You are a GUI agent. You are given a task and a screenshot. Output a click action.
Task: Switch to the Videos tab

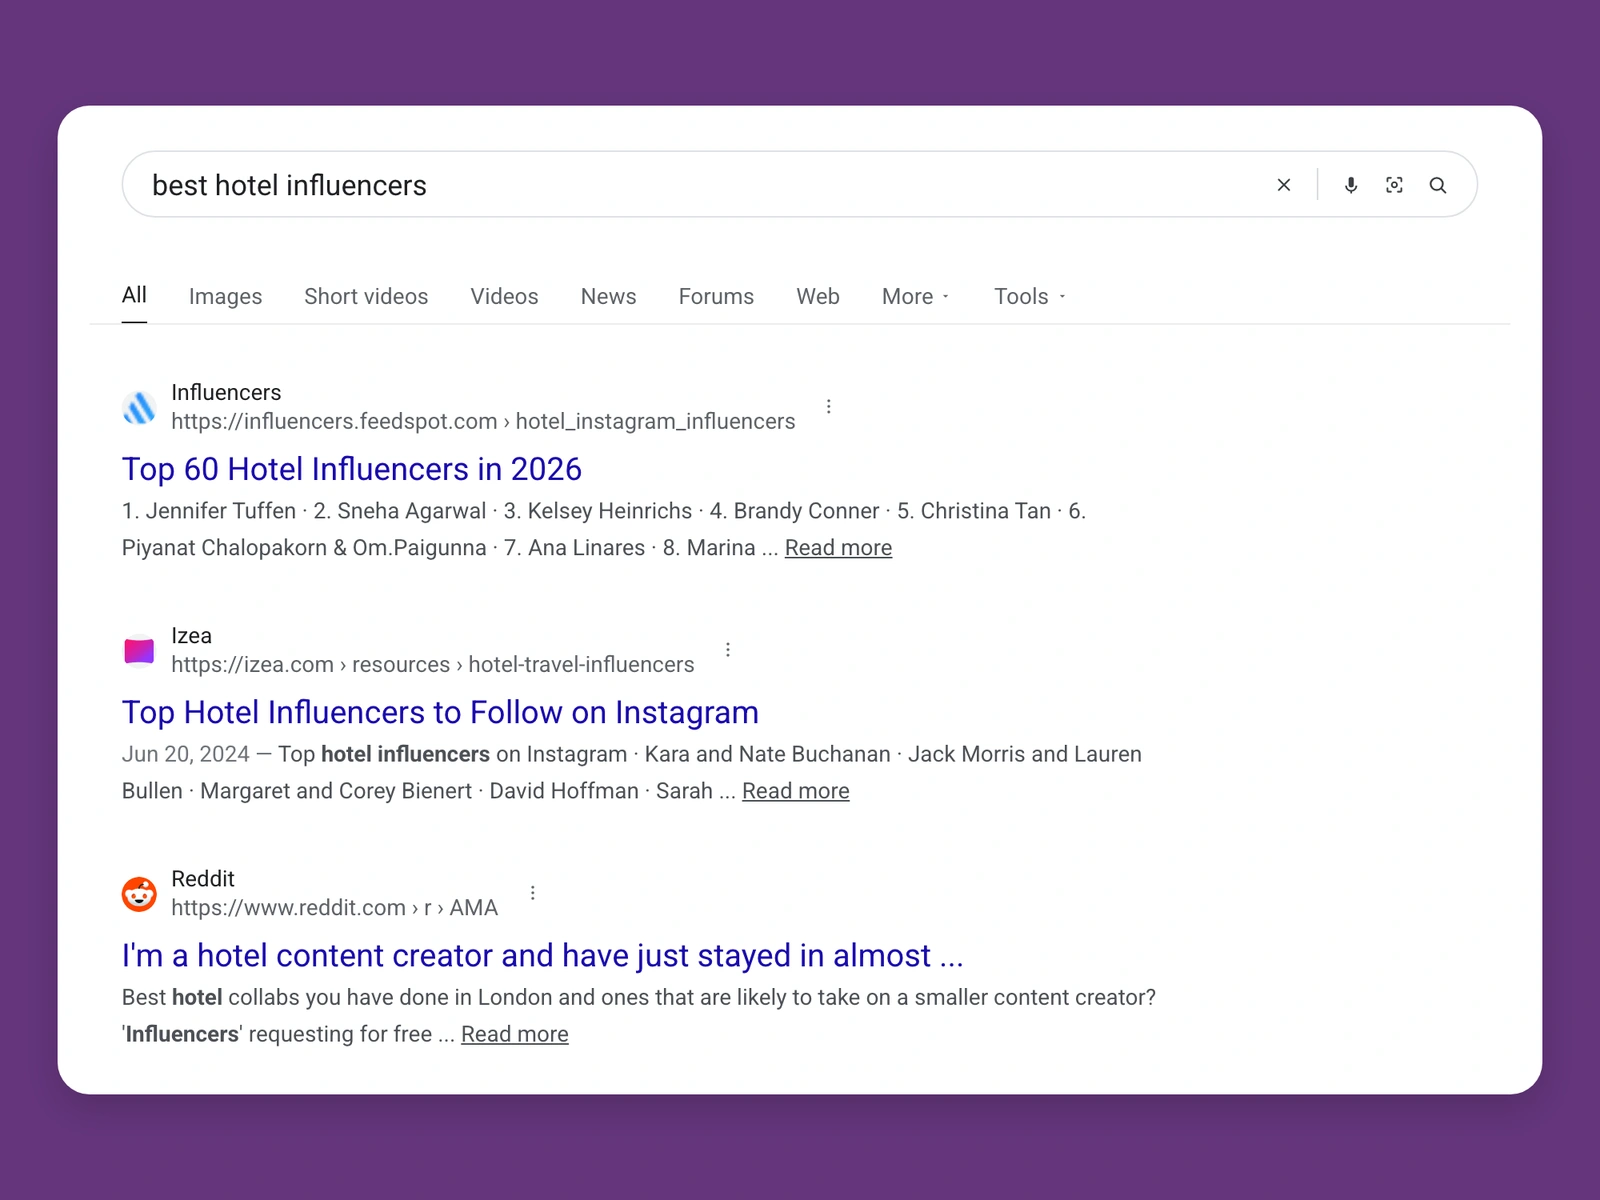(504, 296)
